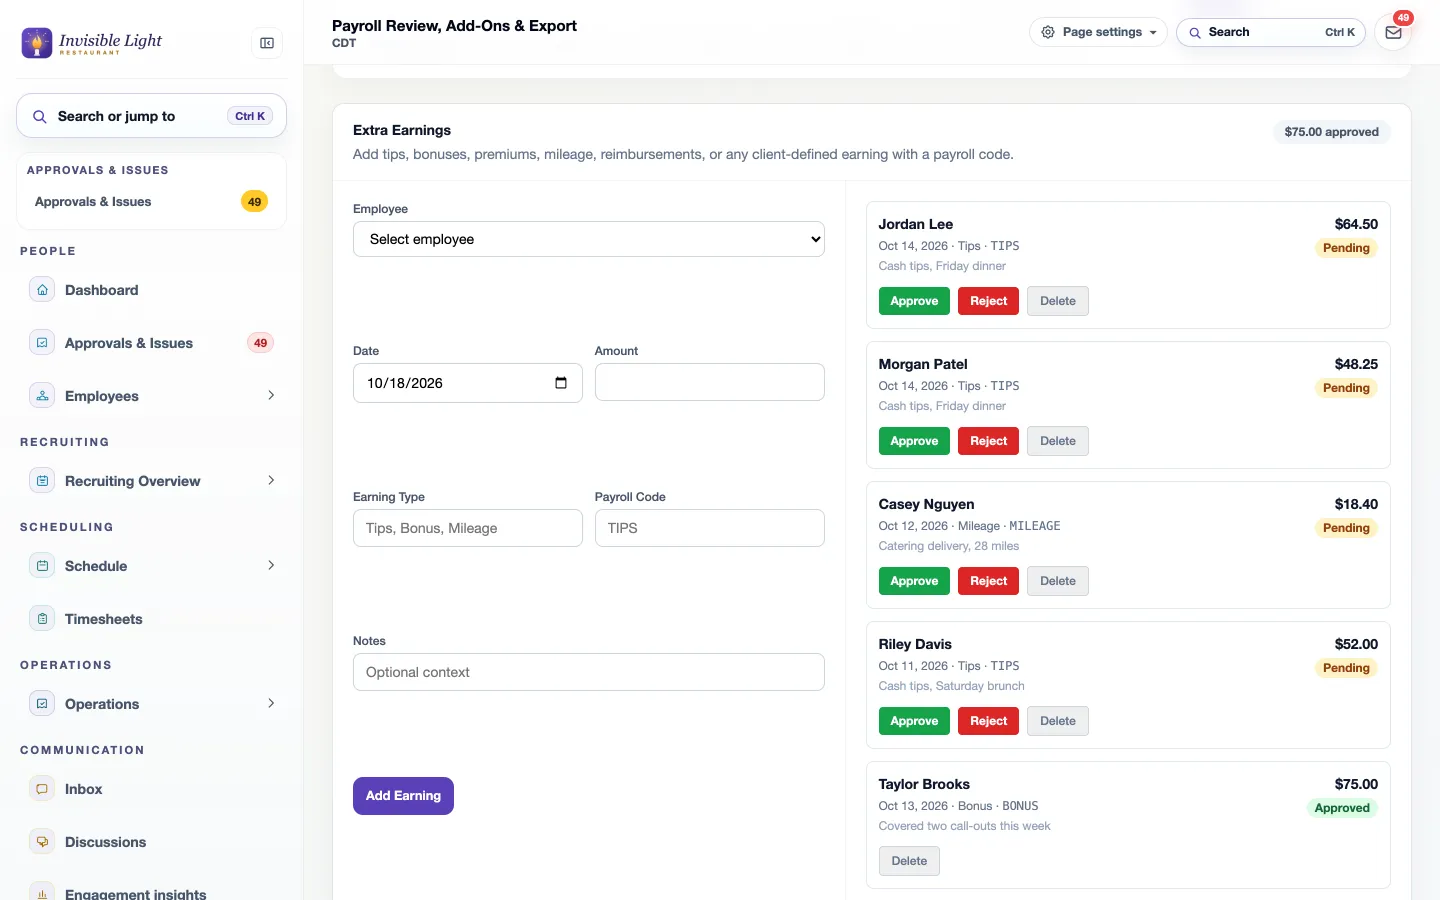Click the Dashboard home icon
Screen dimensions: 1440x900
click(42, 290)
